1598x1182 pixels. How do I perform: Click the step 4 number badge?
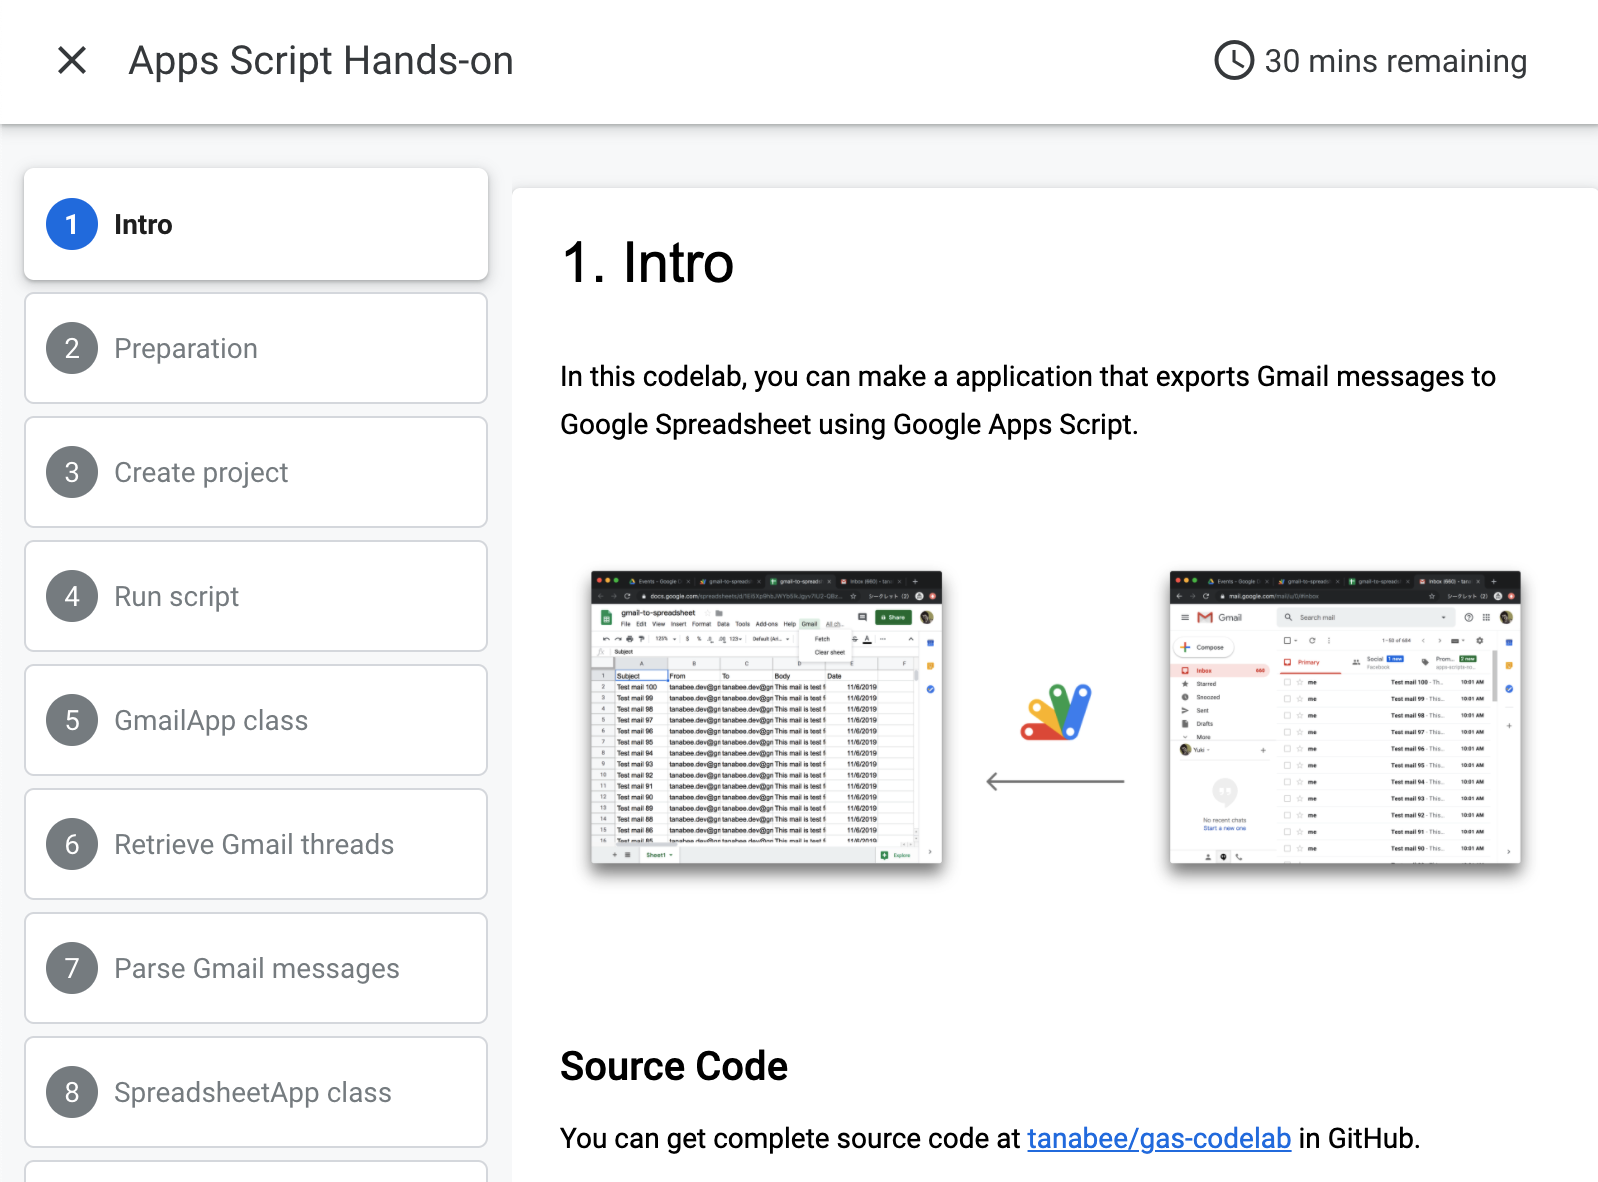click(72, 596)
